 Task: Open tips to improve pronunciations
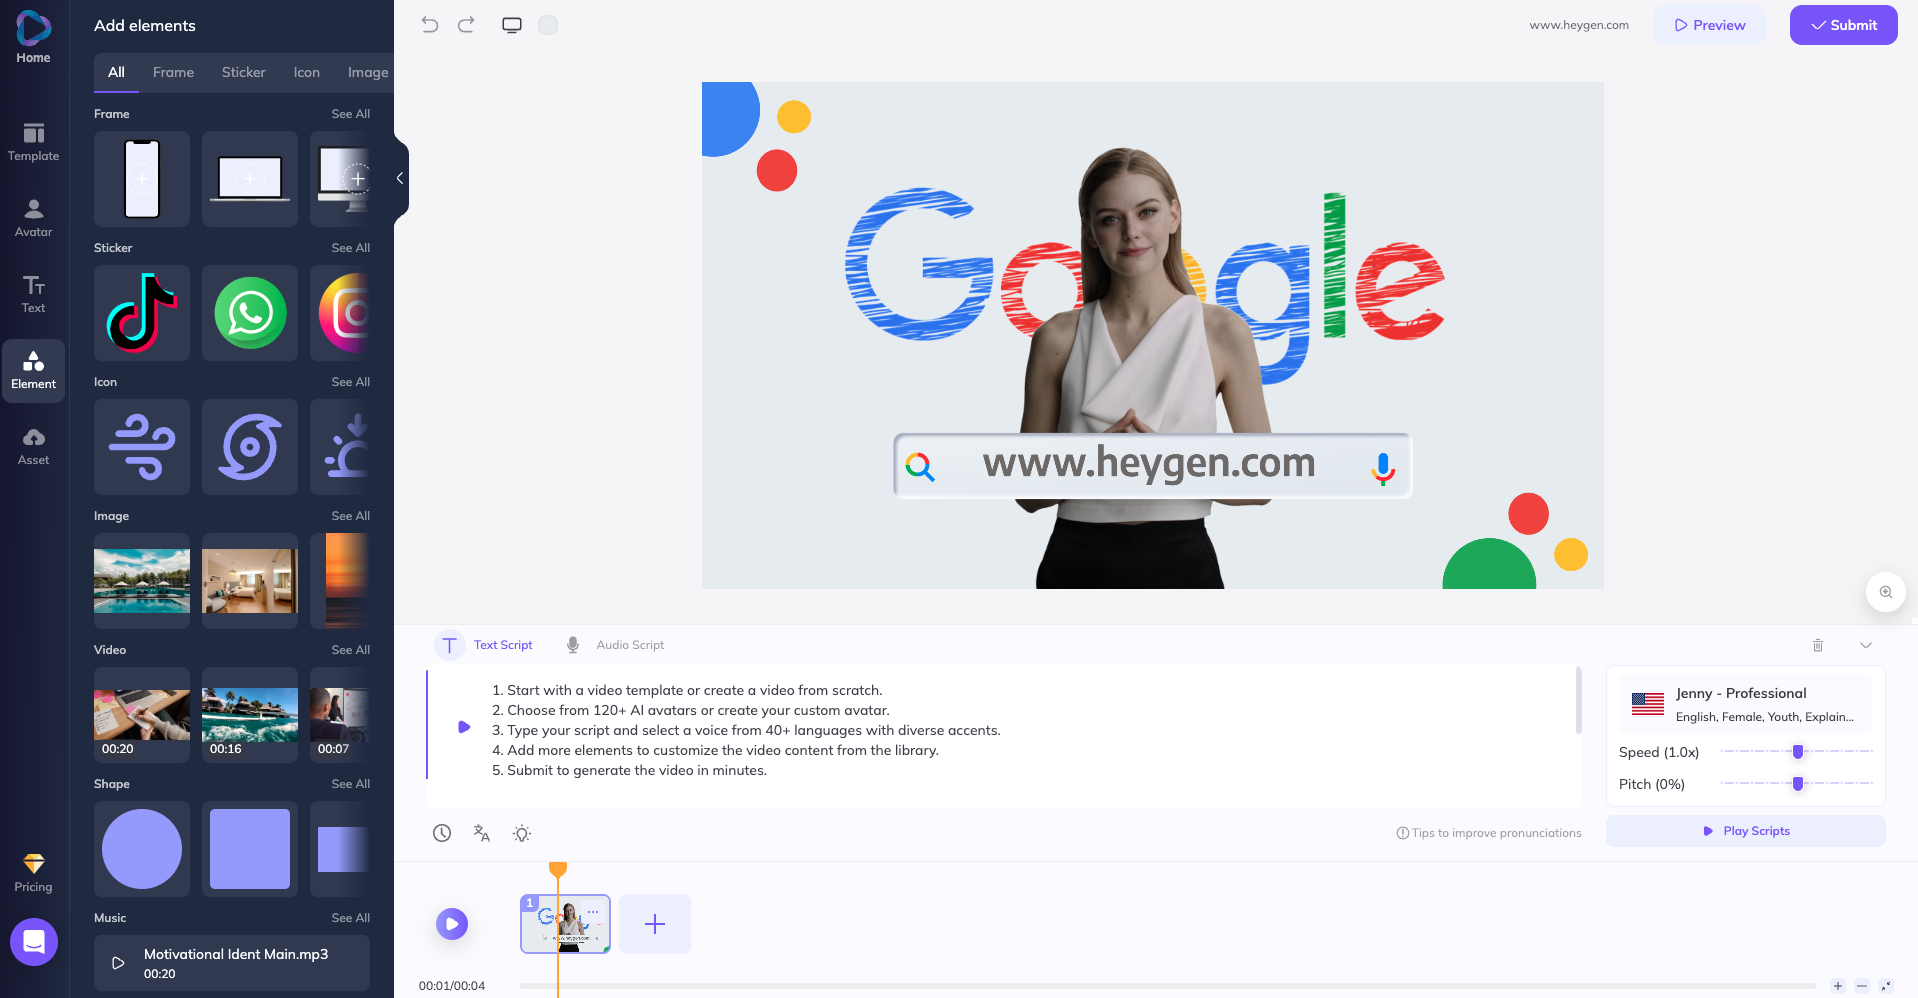pyautogui.click(x=1489, y=833)
